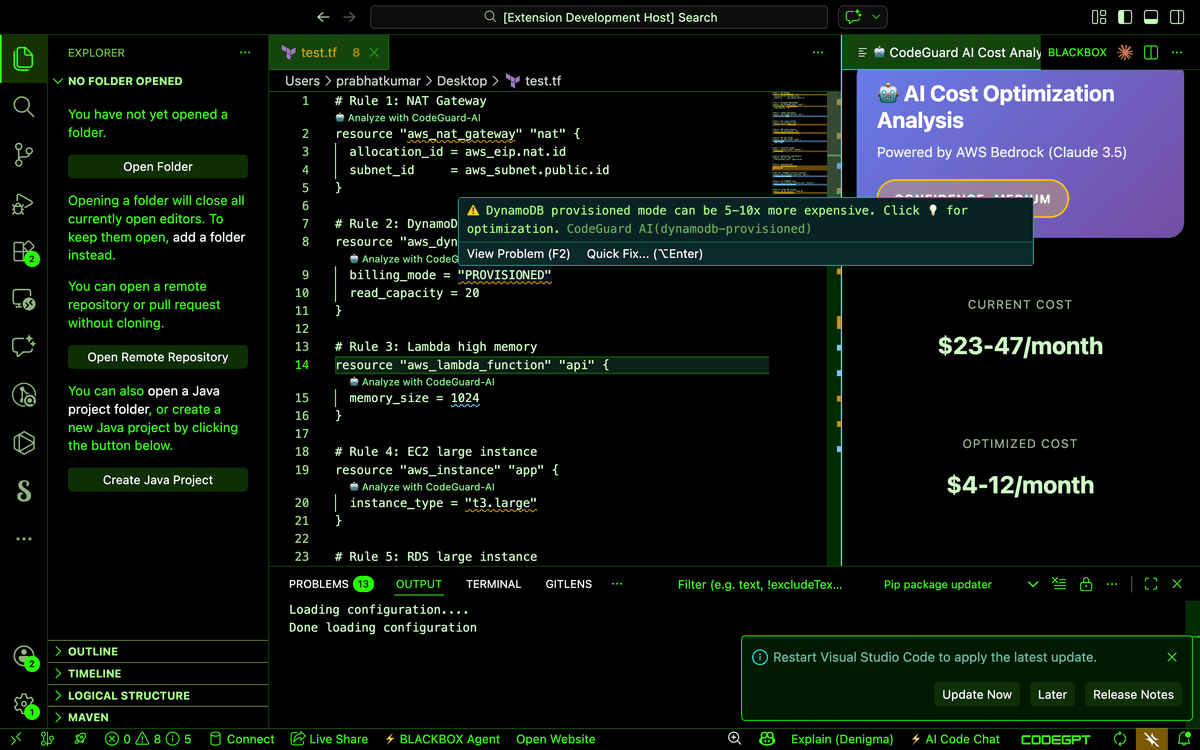This screenshot has width=1200, height=750.
Task: Expand the TIMELINE section
Action: 158,673
